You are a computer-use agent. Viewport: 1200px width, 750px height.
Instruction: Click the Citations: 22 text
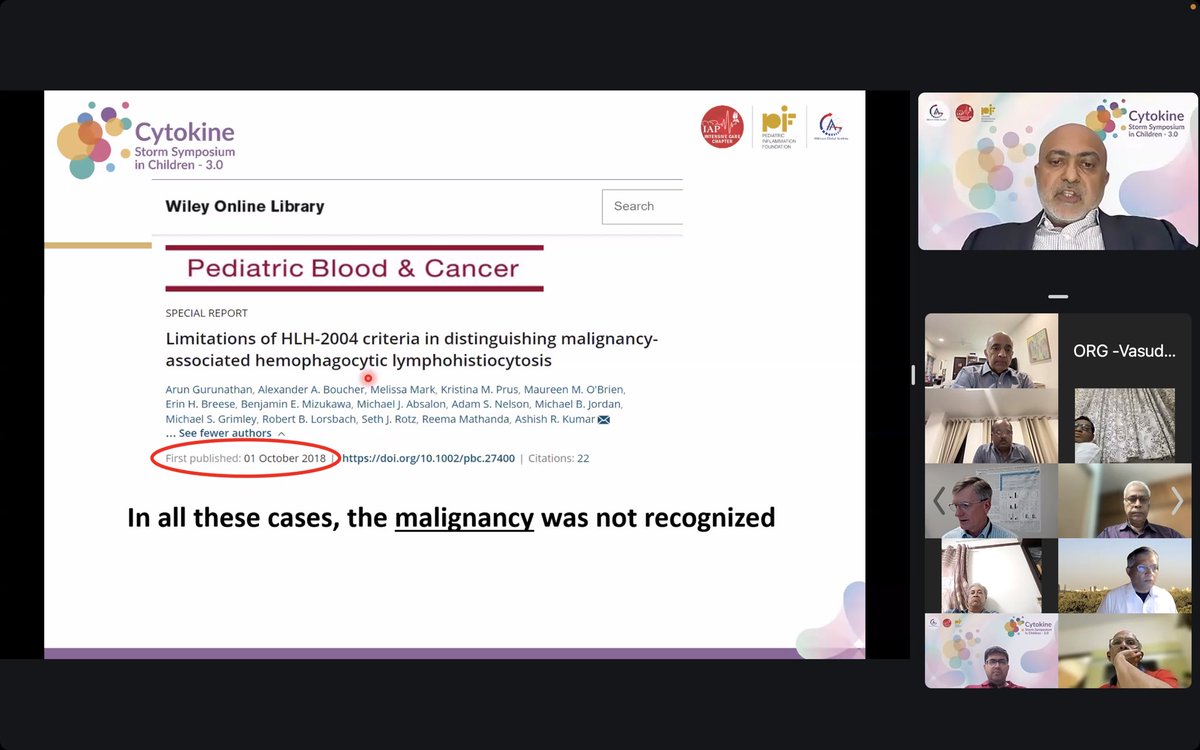click(x=560, y=458)
